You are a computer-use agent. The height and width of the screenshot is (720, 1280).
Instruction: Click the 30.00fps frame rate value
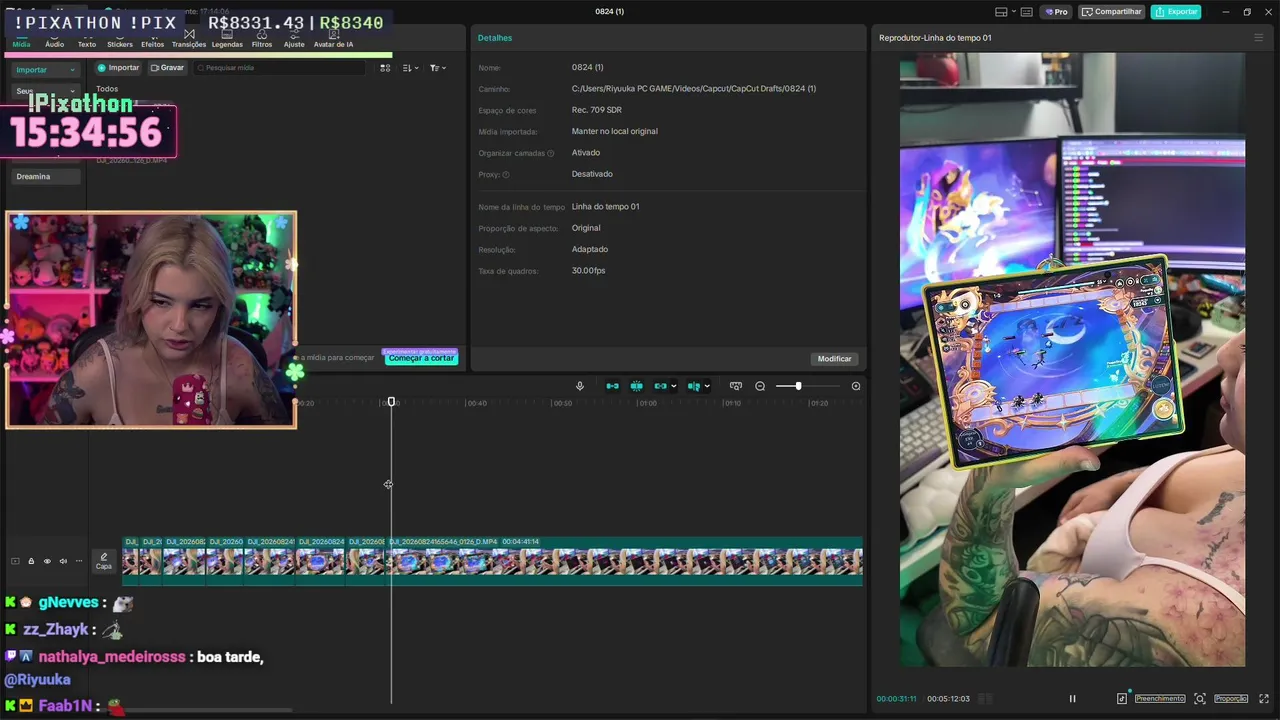pyautogui.click(x=588, y=271)
